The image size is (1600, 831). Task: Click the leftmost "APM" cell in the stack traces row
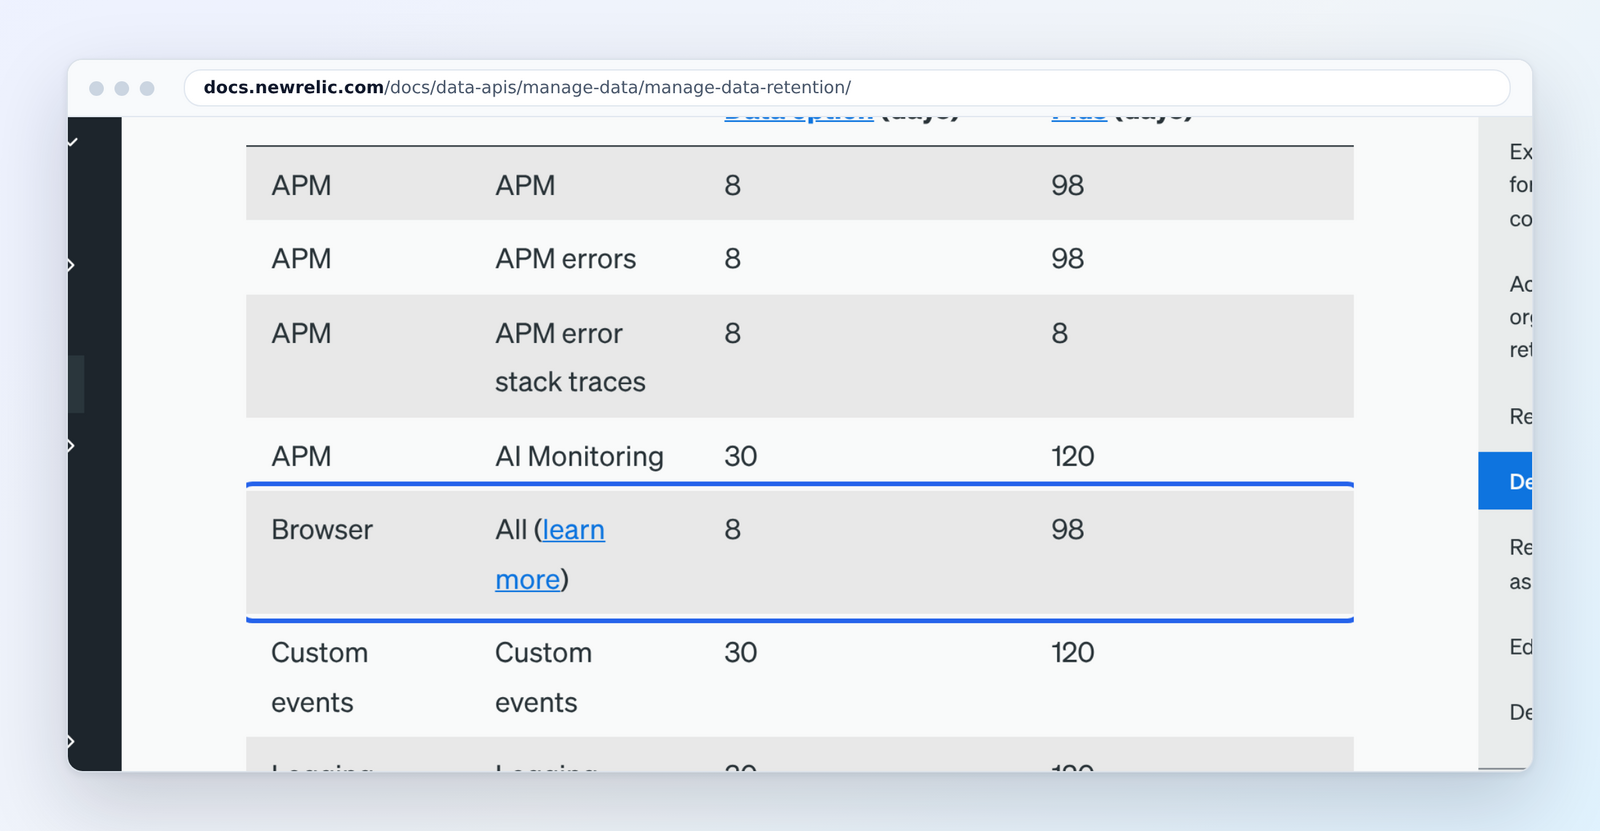301,333
